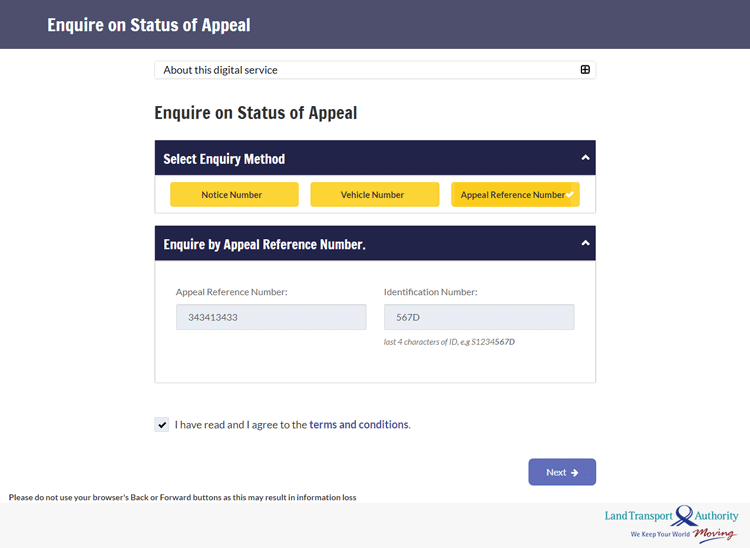750x548 pixels.
Task: Click the 'Select Enquiry Method' header text
Action: 224,159
